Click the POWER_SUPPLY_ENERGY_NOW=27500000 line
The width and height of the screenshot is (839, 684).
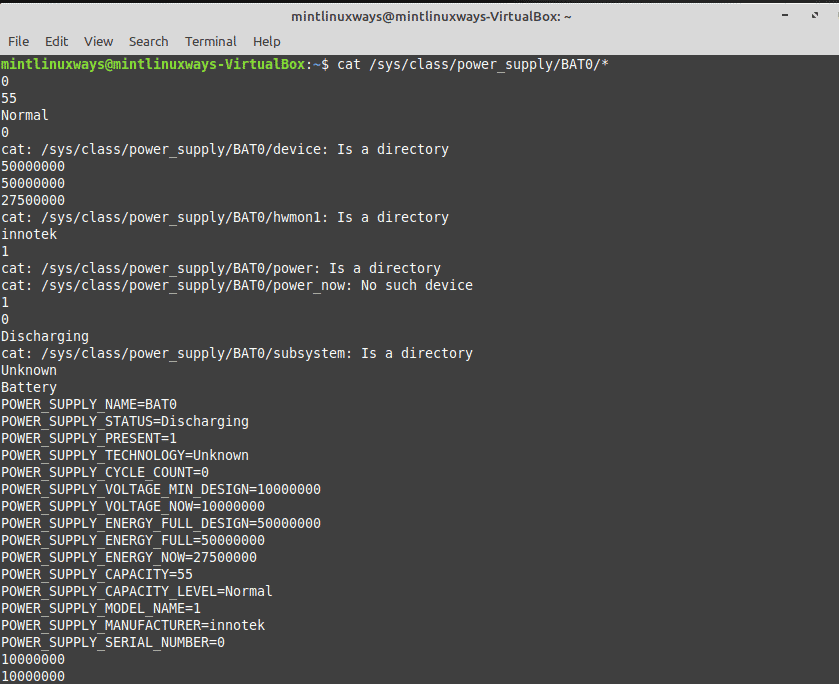point(129,558)
